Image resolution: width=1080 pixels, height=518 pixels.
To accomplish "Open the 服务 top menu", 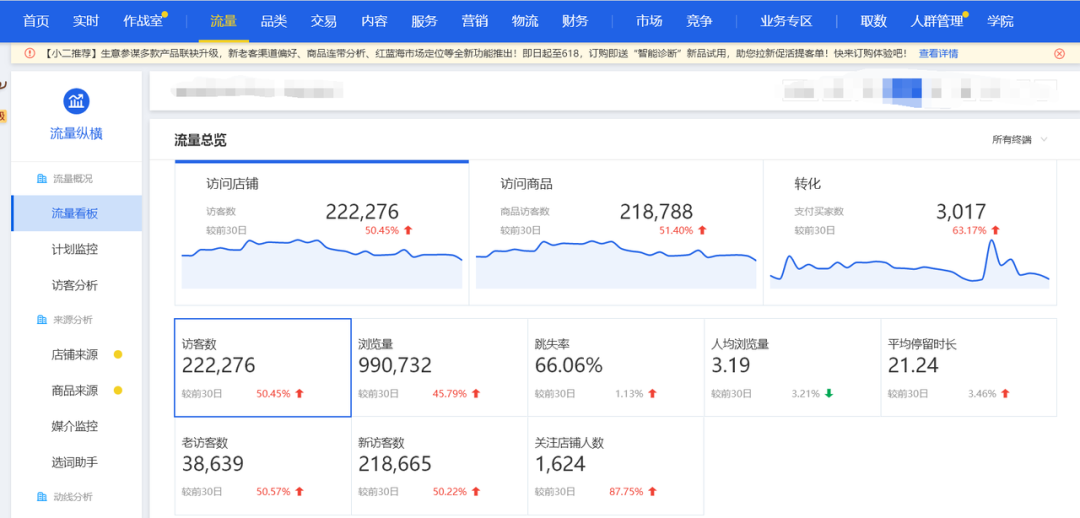I will click(424, 21).
